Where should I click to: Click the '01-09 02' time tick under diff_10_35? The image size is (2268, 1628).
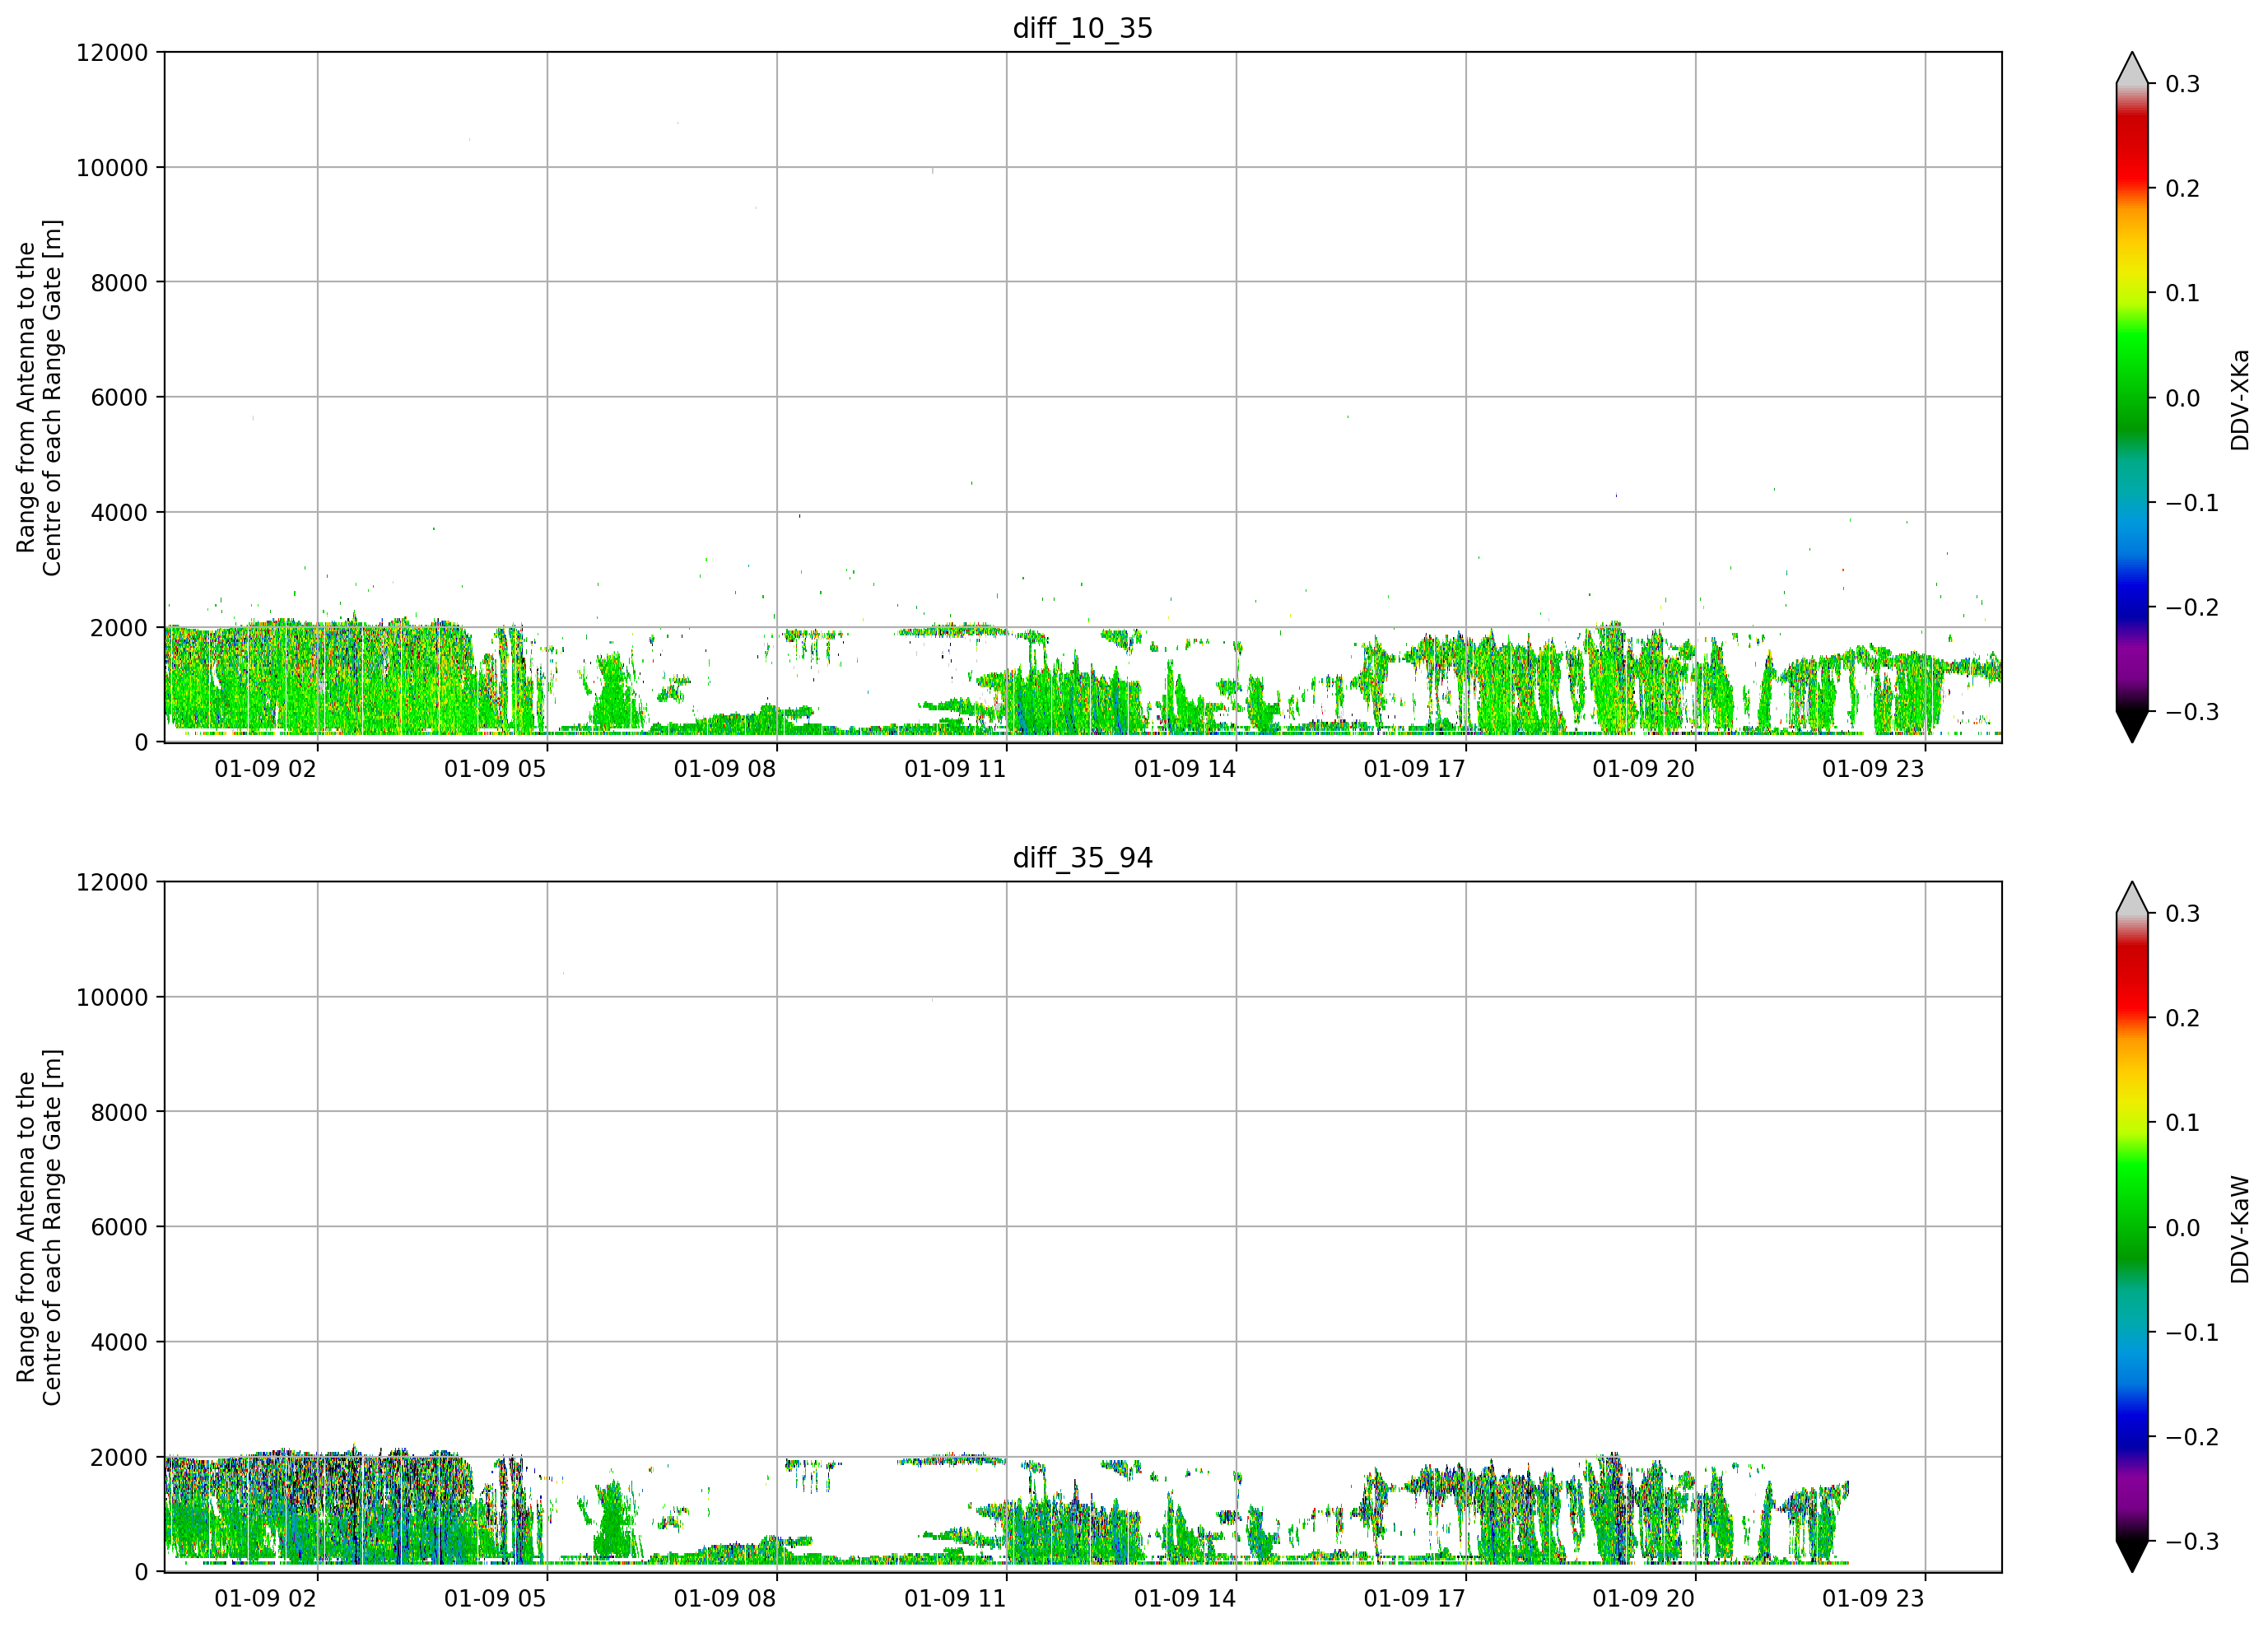[265, 769]
